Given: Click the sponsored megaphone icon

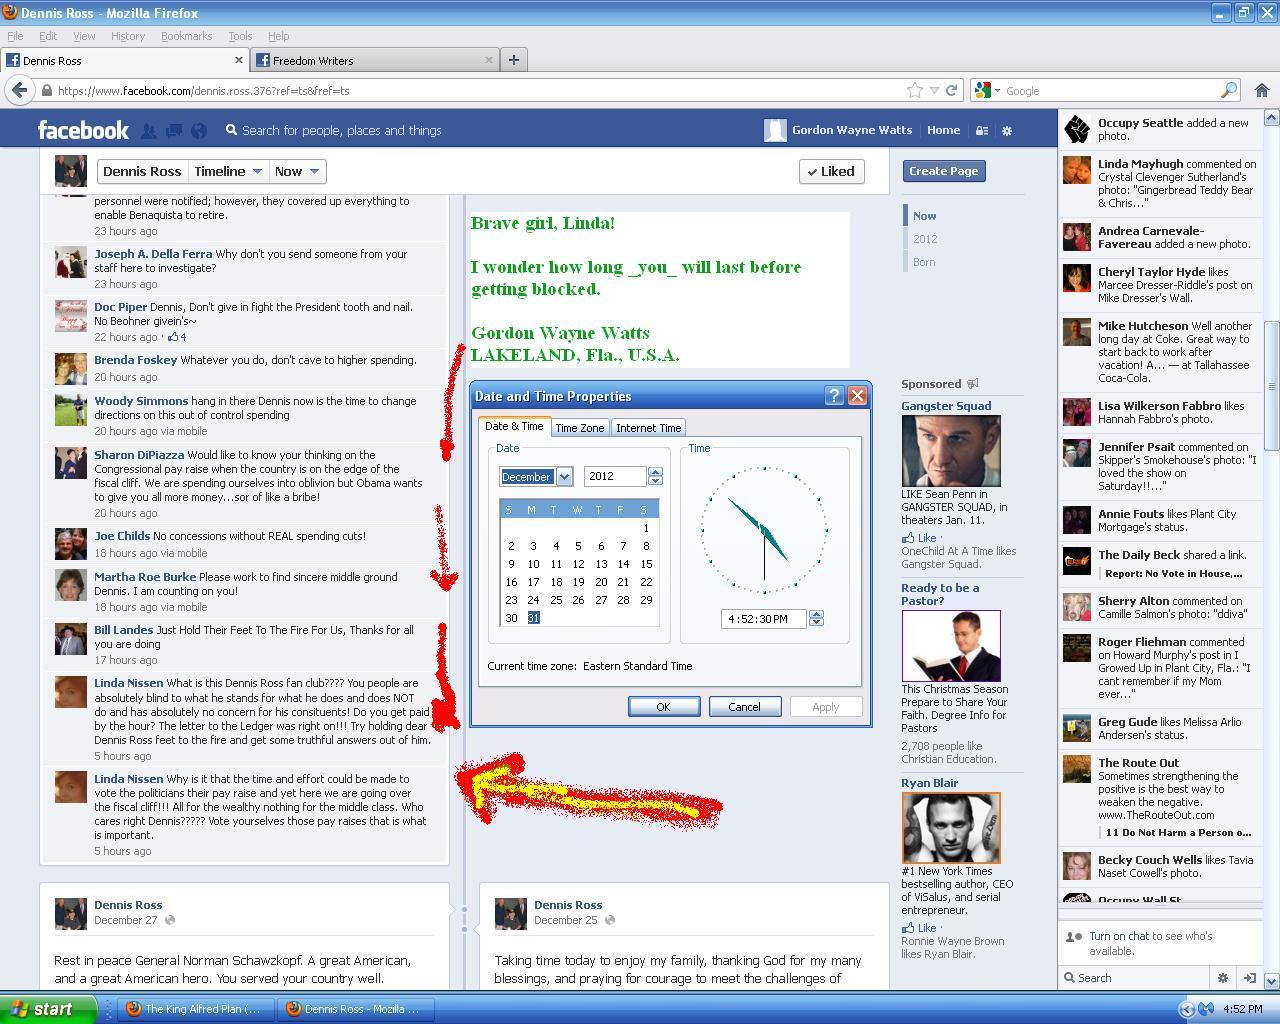Looking at the screenshot, I should (x=972, y=384).
